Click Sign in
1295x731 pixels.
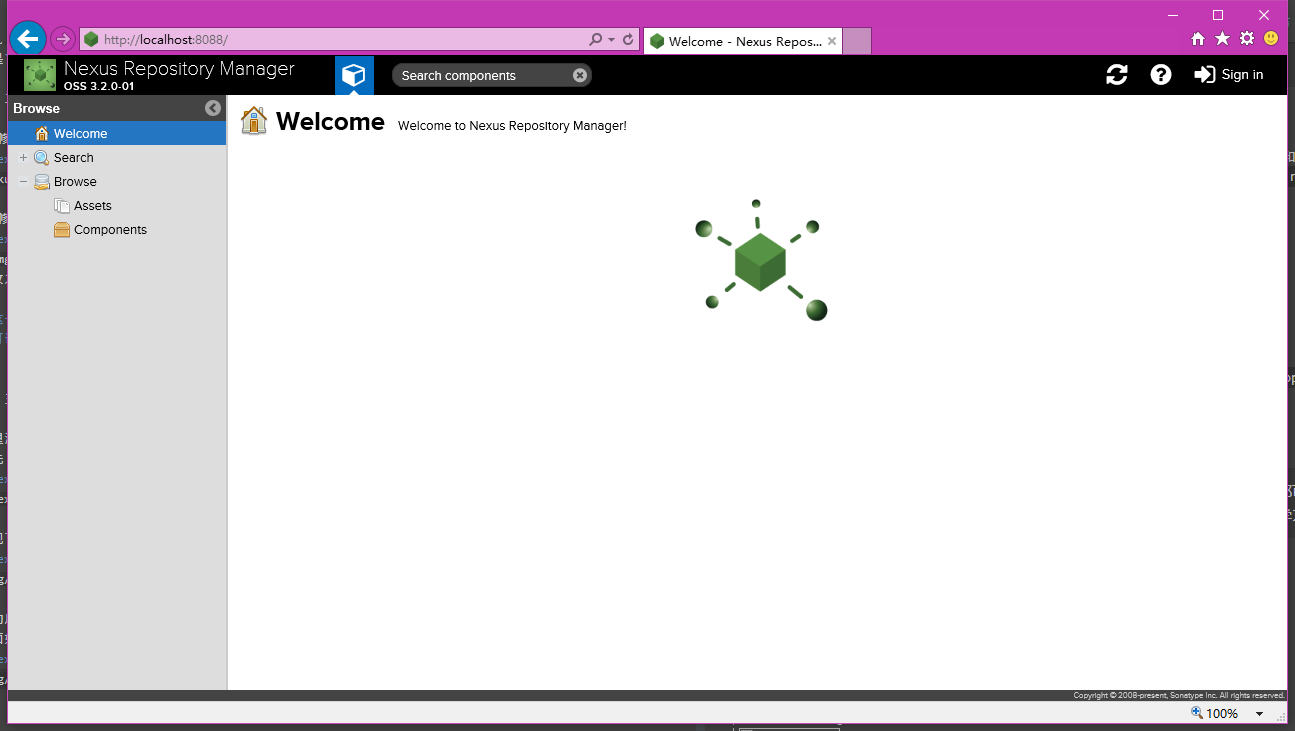[1229, 75]
